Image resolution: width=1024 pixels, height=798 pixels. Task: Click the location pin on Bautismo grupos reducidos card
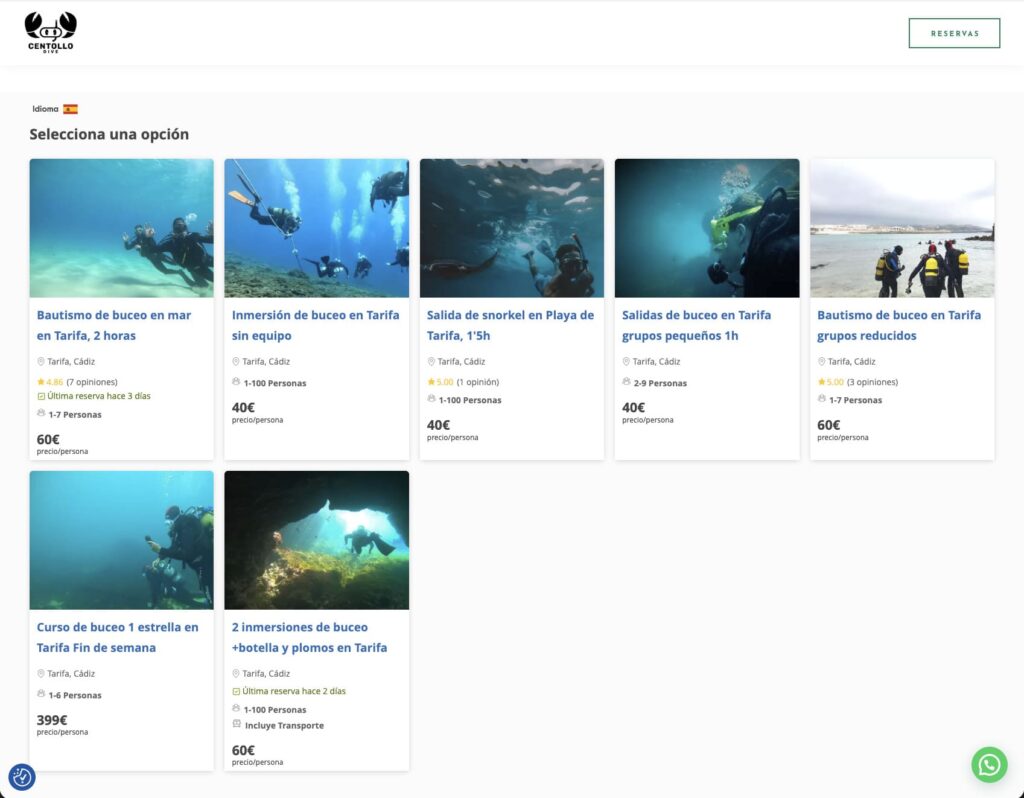821,361
